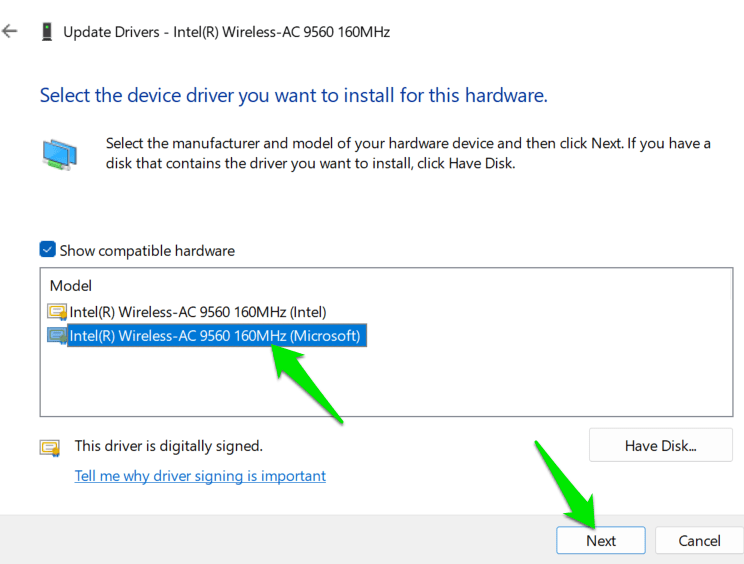Click the heading 'Select the device driver' text

[293, 95]
